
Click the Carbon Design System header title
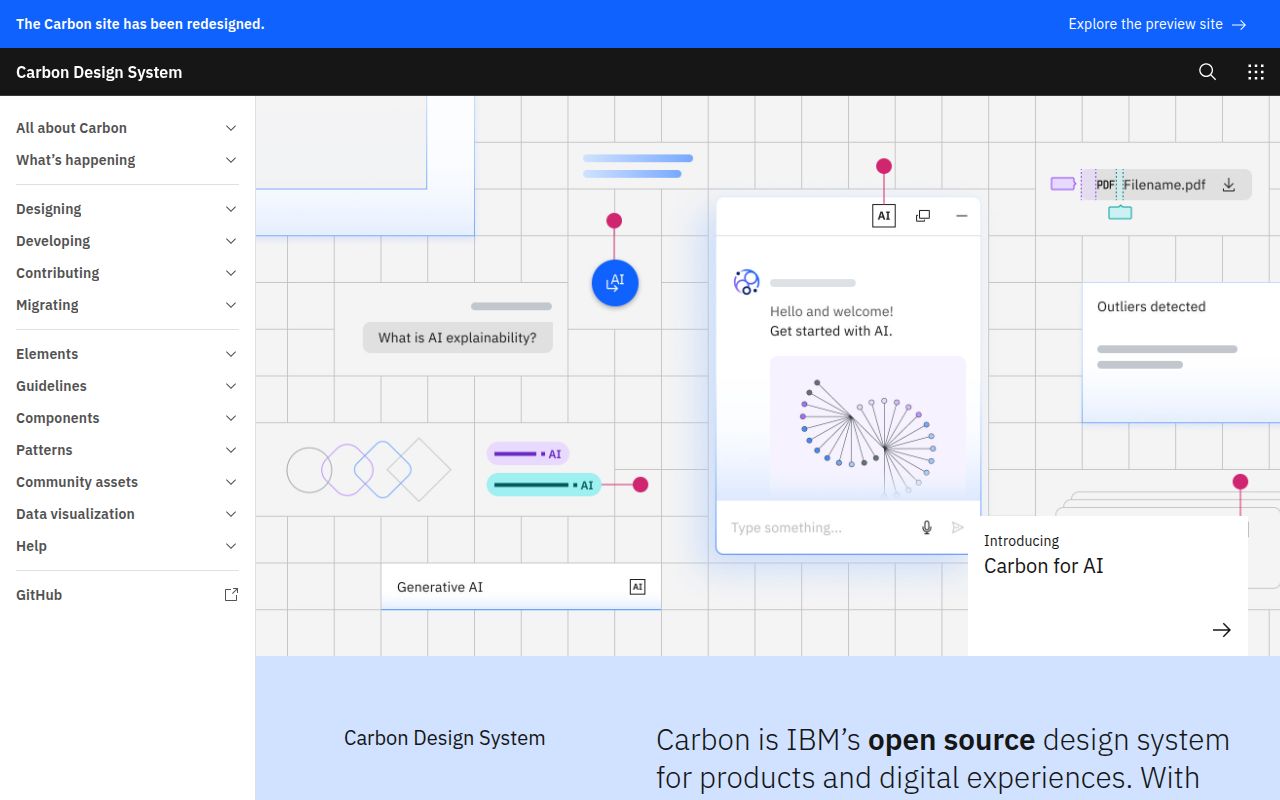99,72
